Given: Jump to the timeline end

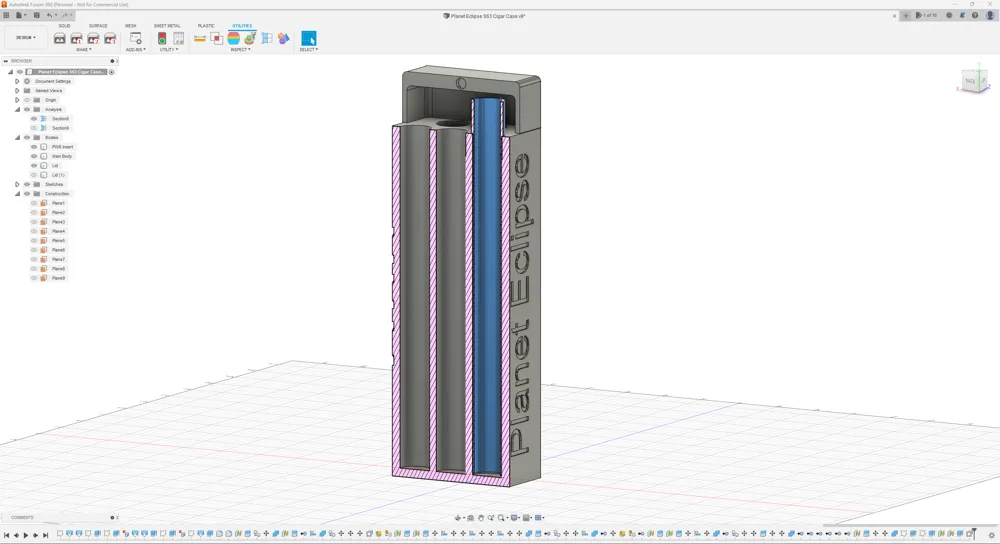Looking at the screenshot, I should click(45, 536).
